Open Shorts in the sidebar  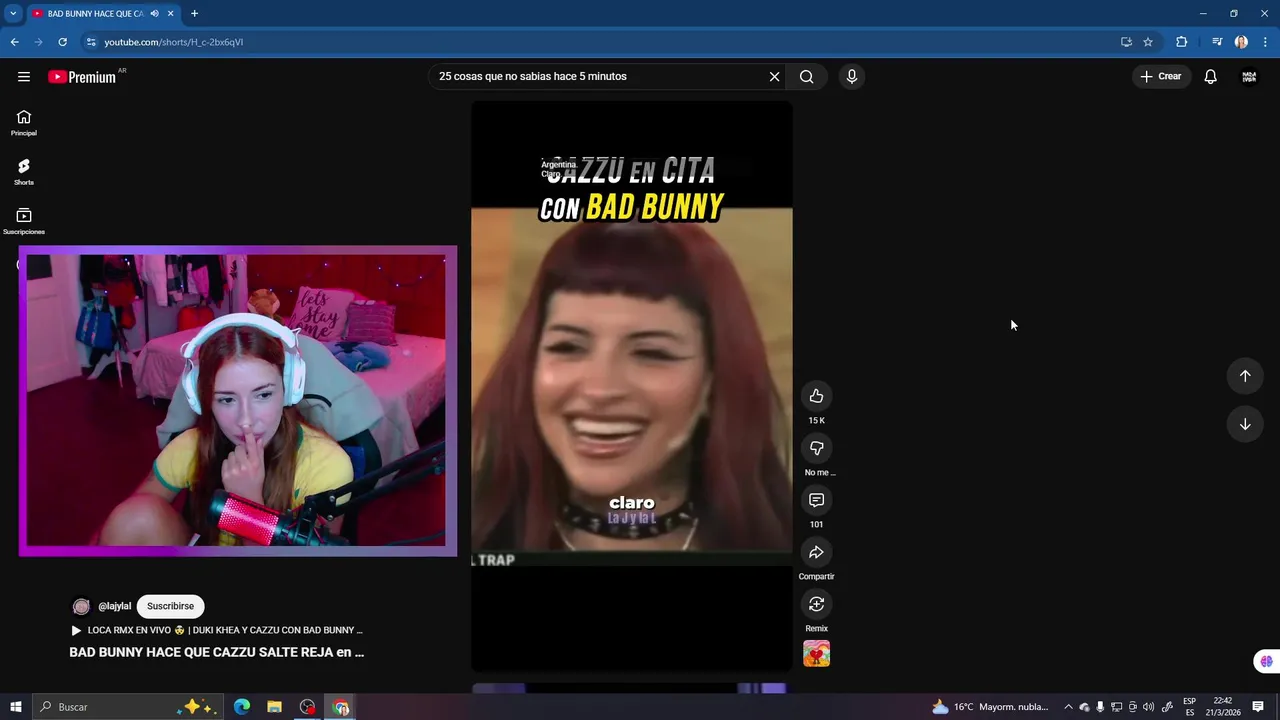tap(24, 172)
